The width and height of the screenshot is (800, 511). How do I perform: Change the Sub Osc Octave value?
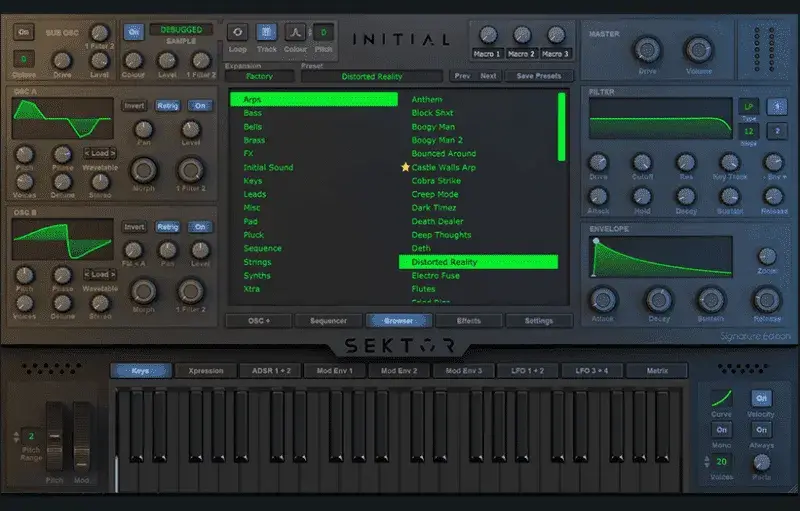click(23, 59)
